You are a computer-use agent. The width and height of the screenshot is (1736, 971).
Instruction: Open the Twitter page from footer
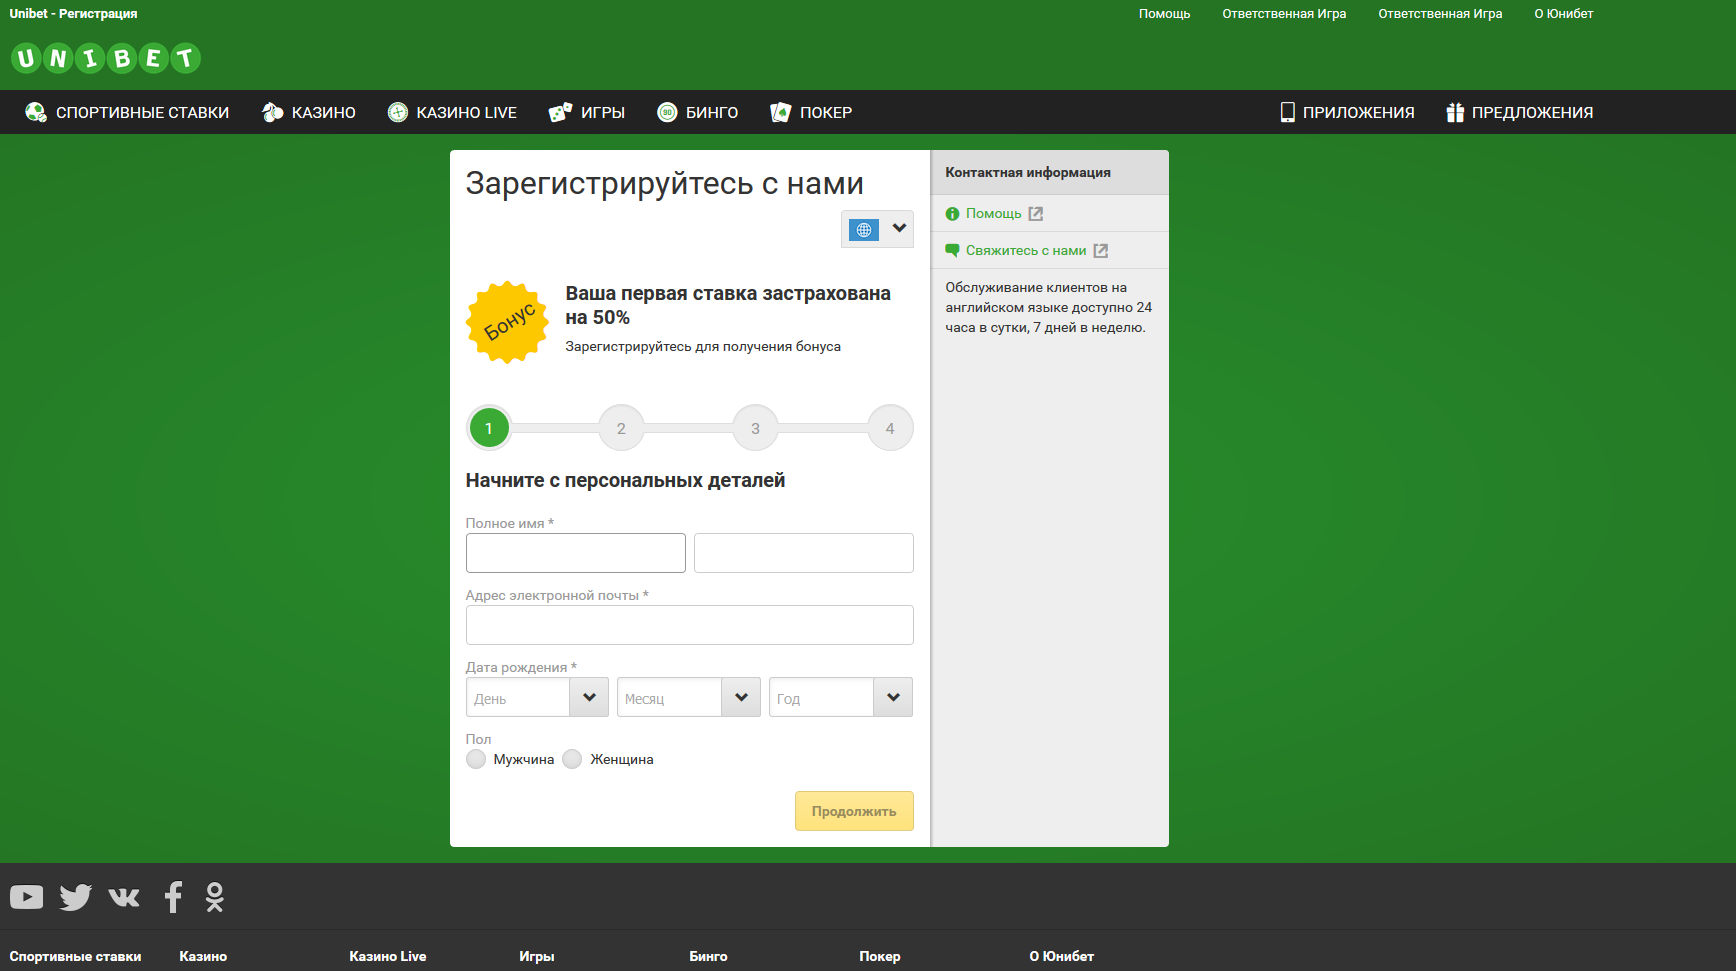coord(75,897)
